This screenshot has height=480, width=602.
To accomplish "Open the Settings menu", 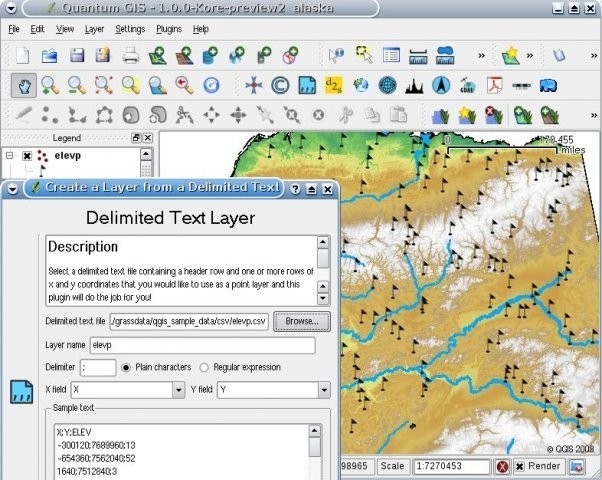I will (130, 29).
